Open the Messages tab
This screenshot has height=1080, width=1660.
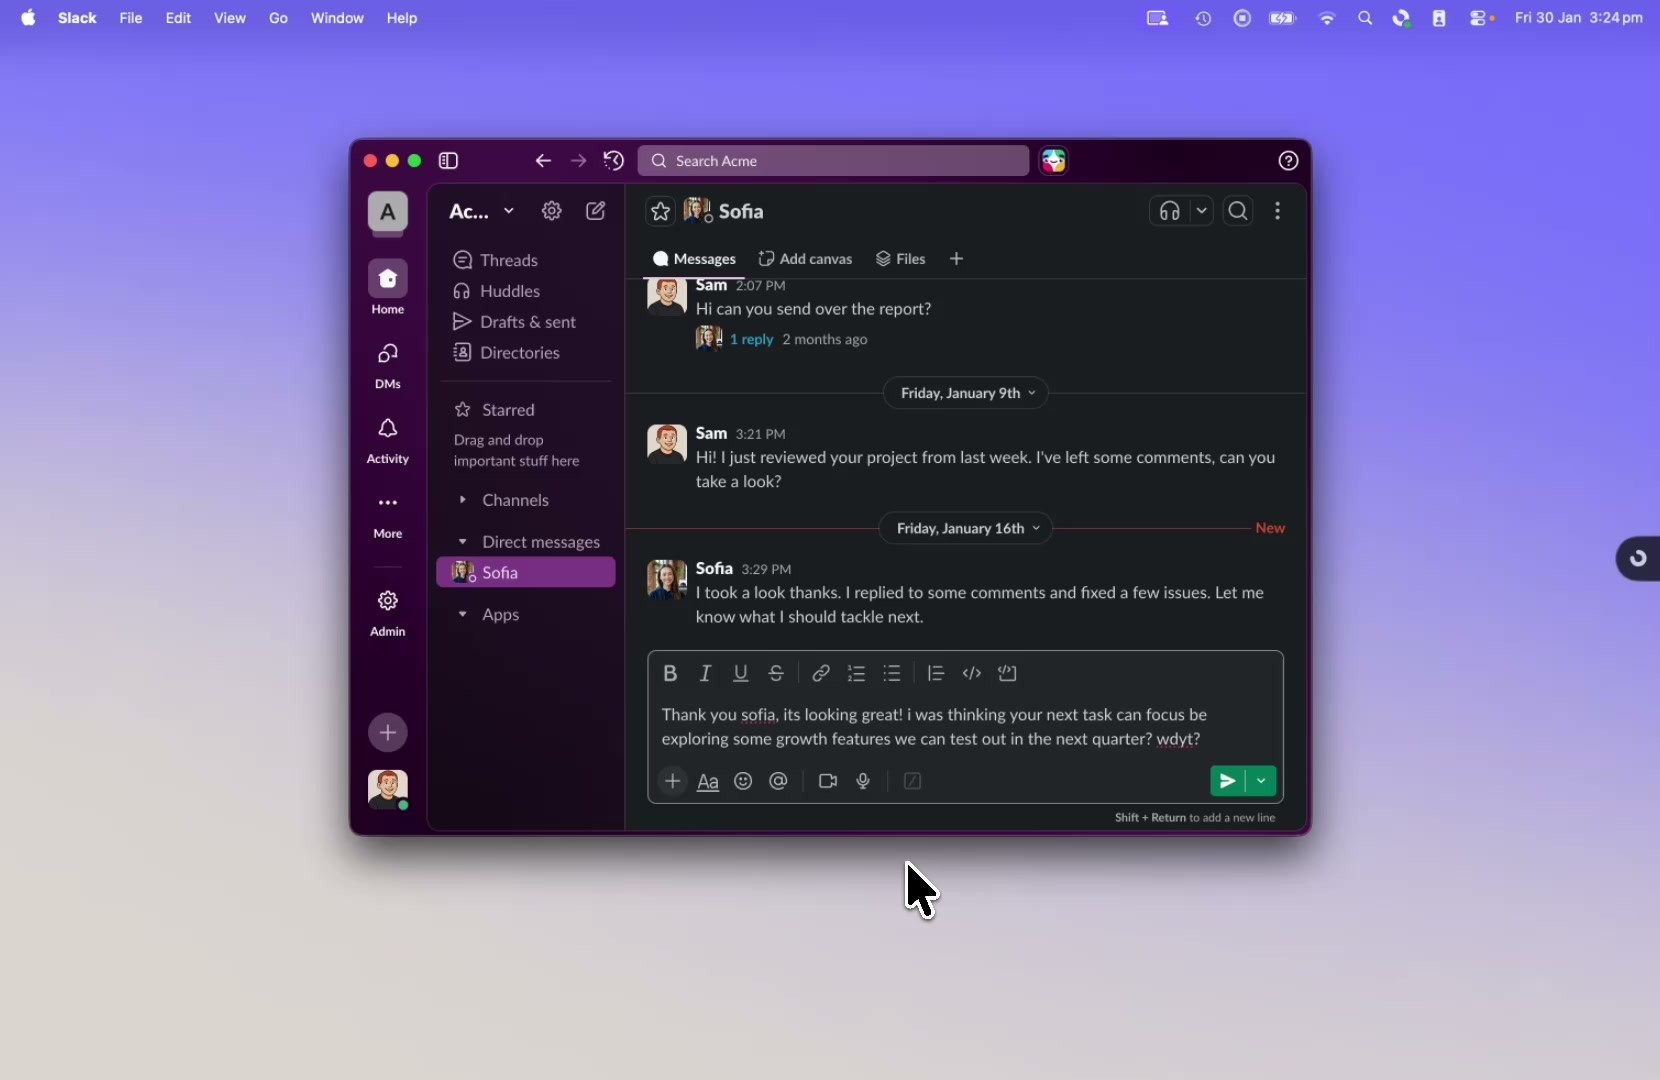coord(694,260)
